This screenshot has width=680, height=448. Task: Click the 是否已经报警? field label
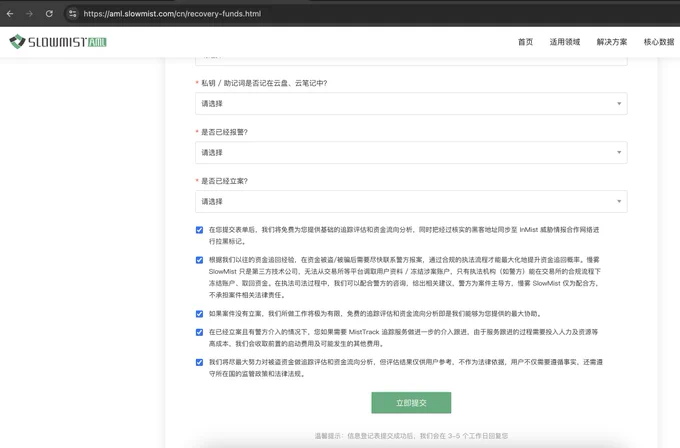click(224, 132)
